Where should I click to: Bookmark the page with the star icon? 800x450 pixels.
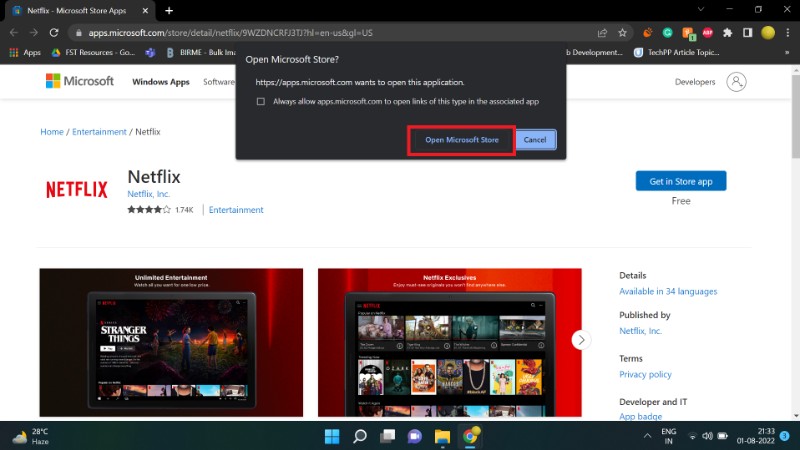point(622,33)
